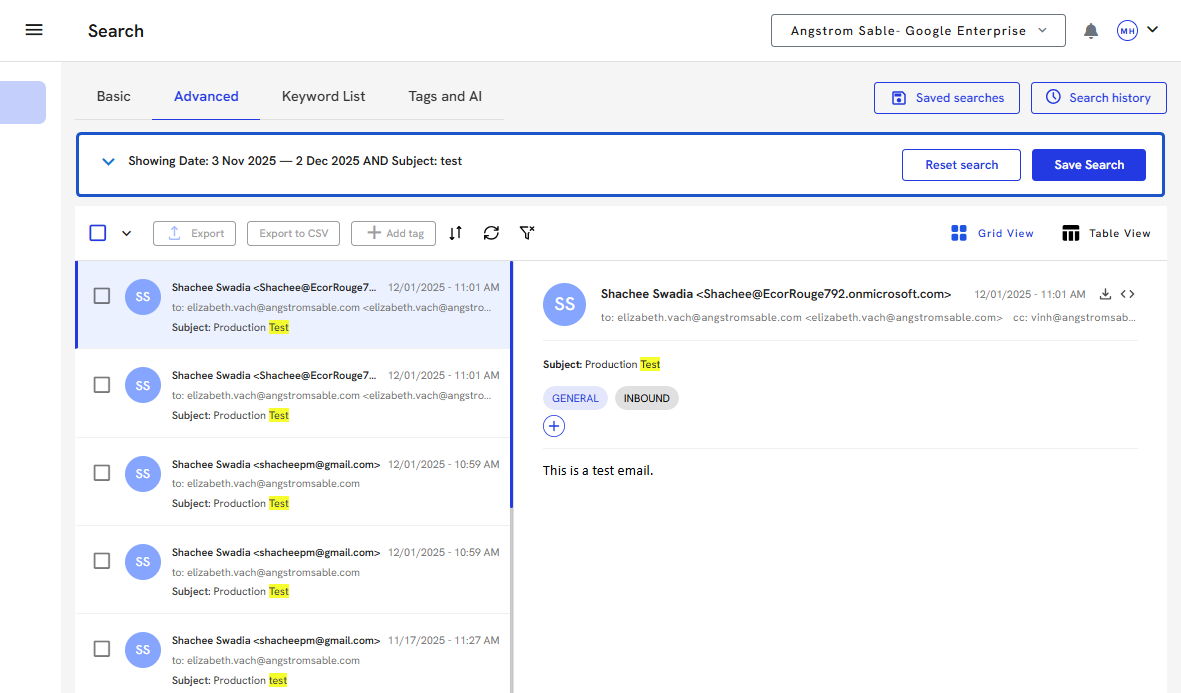Image resolution: width=1181 pixels, height=693 pixels.
Task: Clear filters using the funnel icon
Action: pyautogui.click(x=527, y=233)
